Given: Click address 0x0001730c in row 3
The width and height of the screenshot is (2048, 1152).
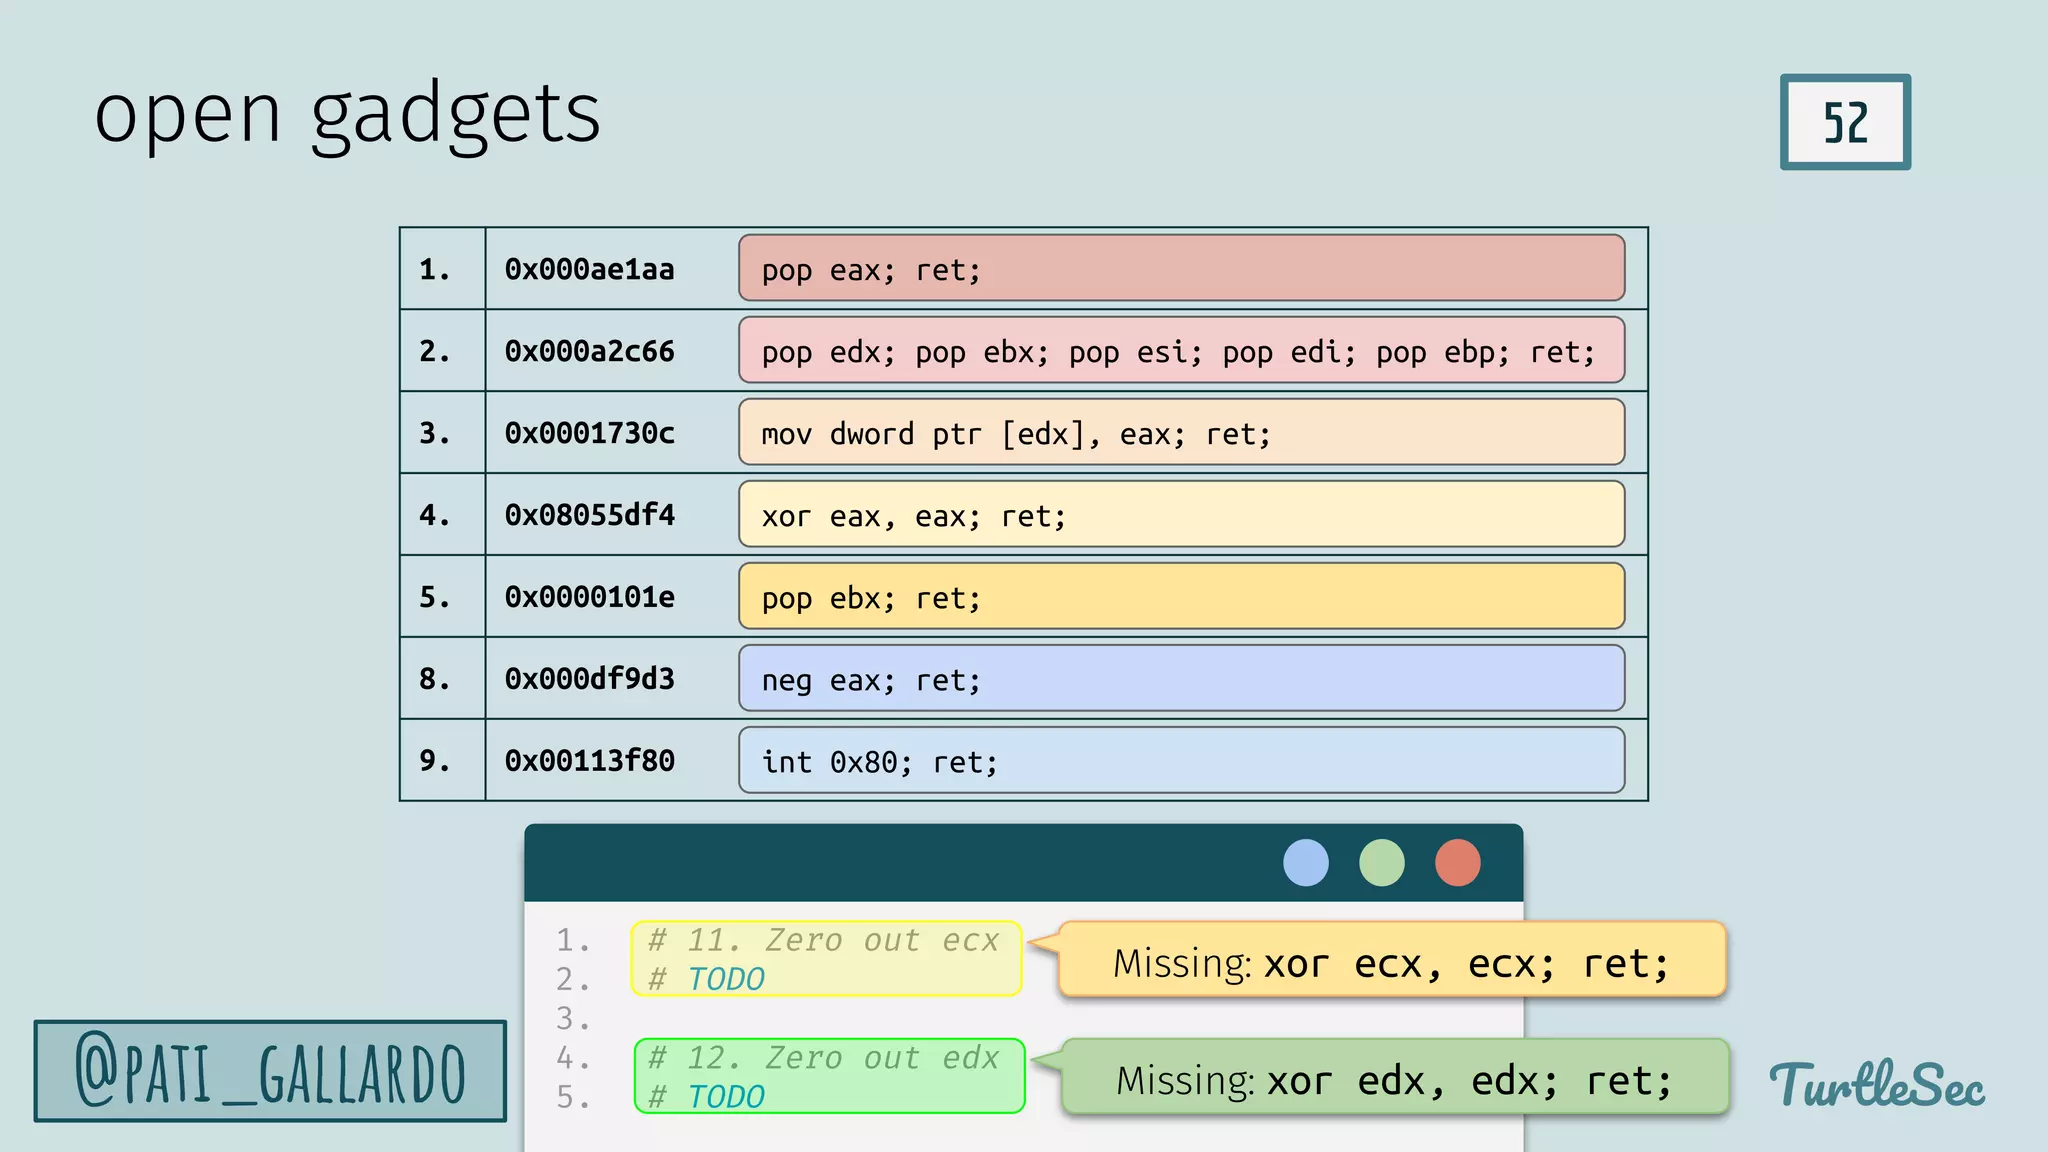Looking at the screenshot, I should click(x=589, y=433).
